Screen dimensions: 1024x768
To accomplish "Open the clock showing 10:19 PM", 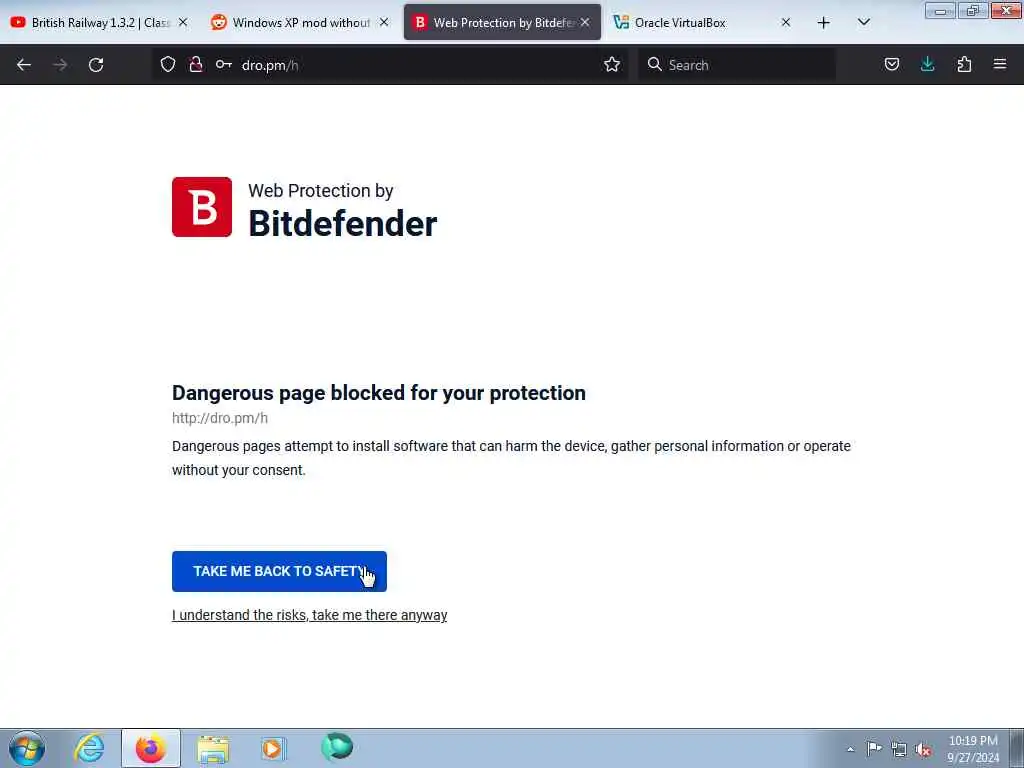I will coord(973,749).
